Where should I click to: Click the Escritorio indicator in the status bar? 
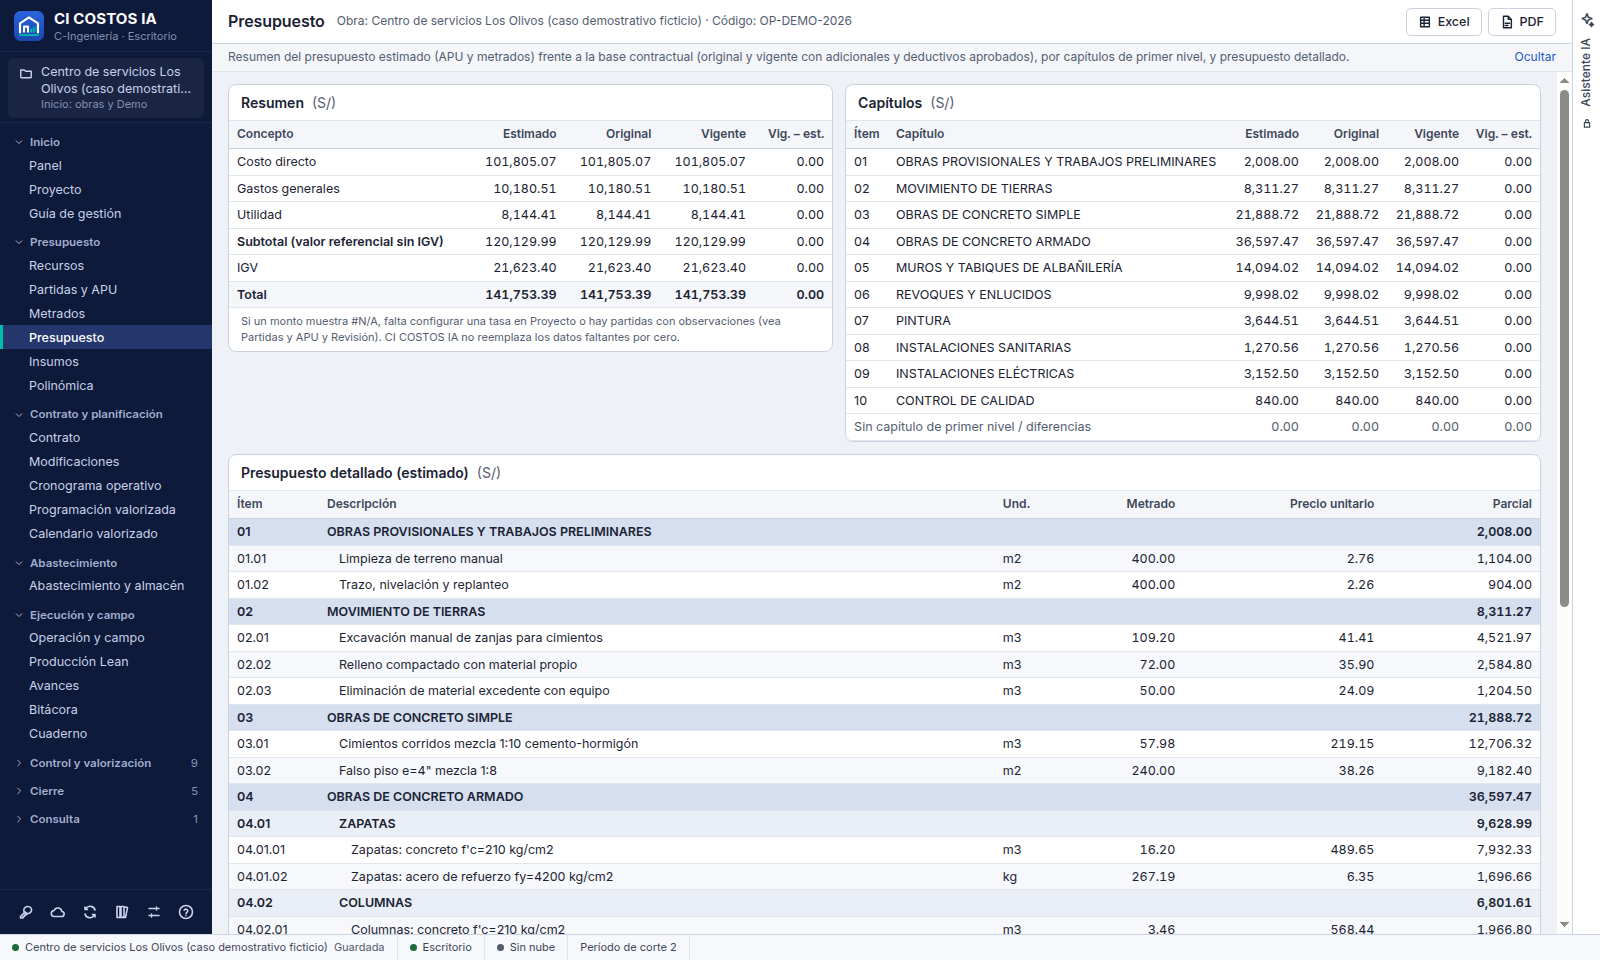(x=441, y=947)
